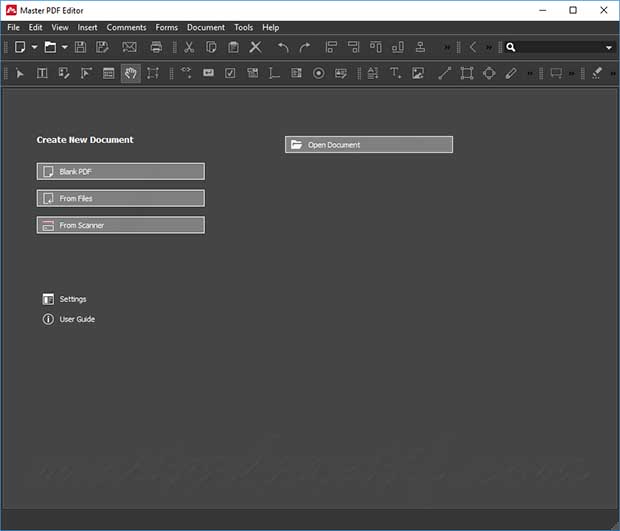
Task: Click the Align Top objects icon
Action: tap(376, 47)
